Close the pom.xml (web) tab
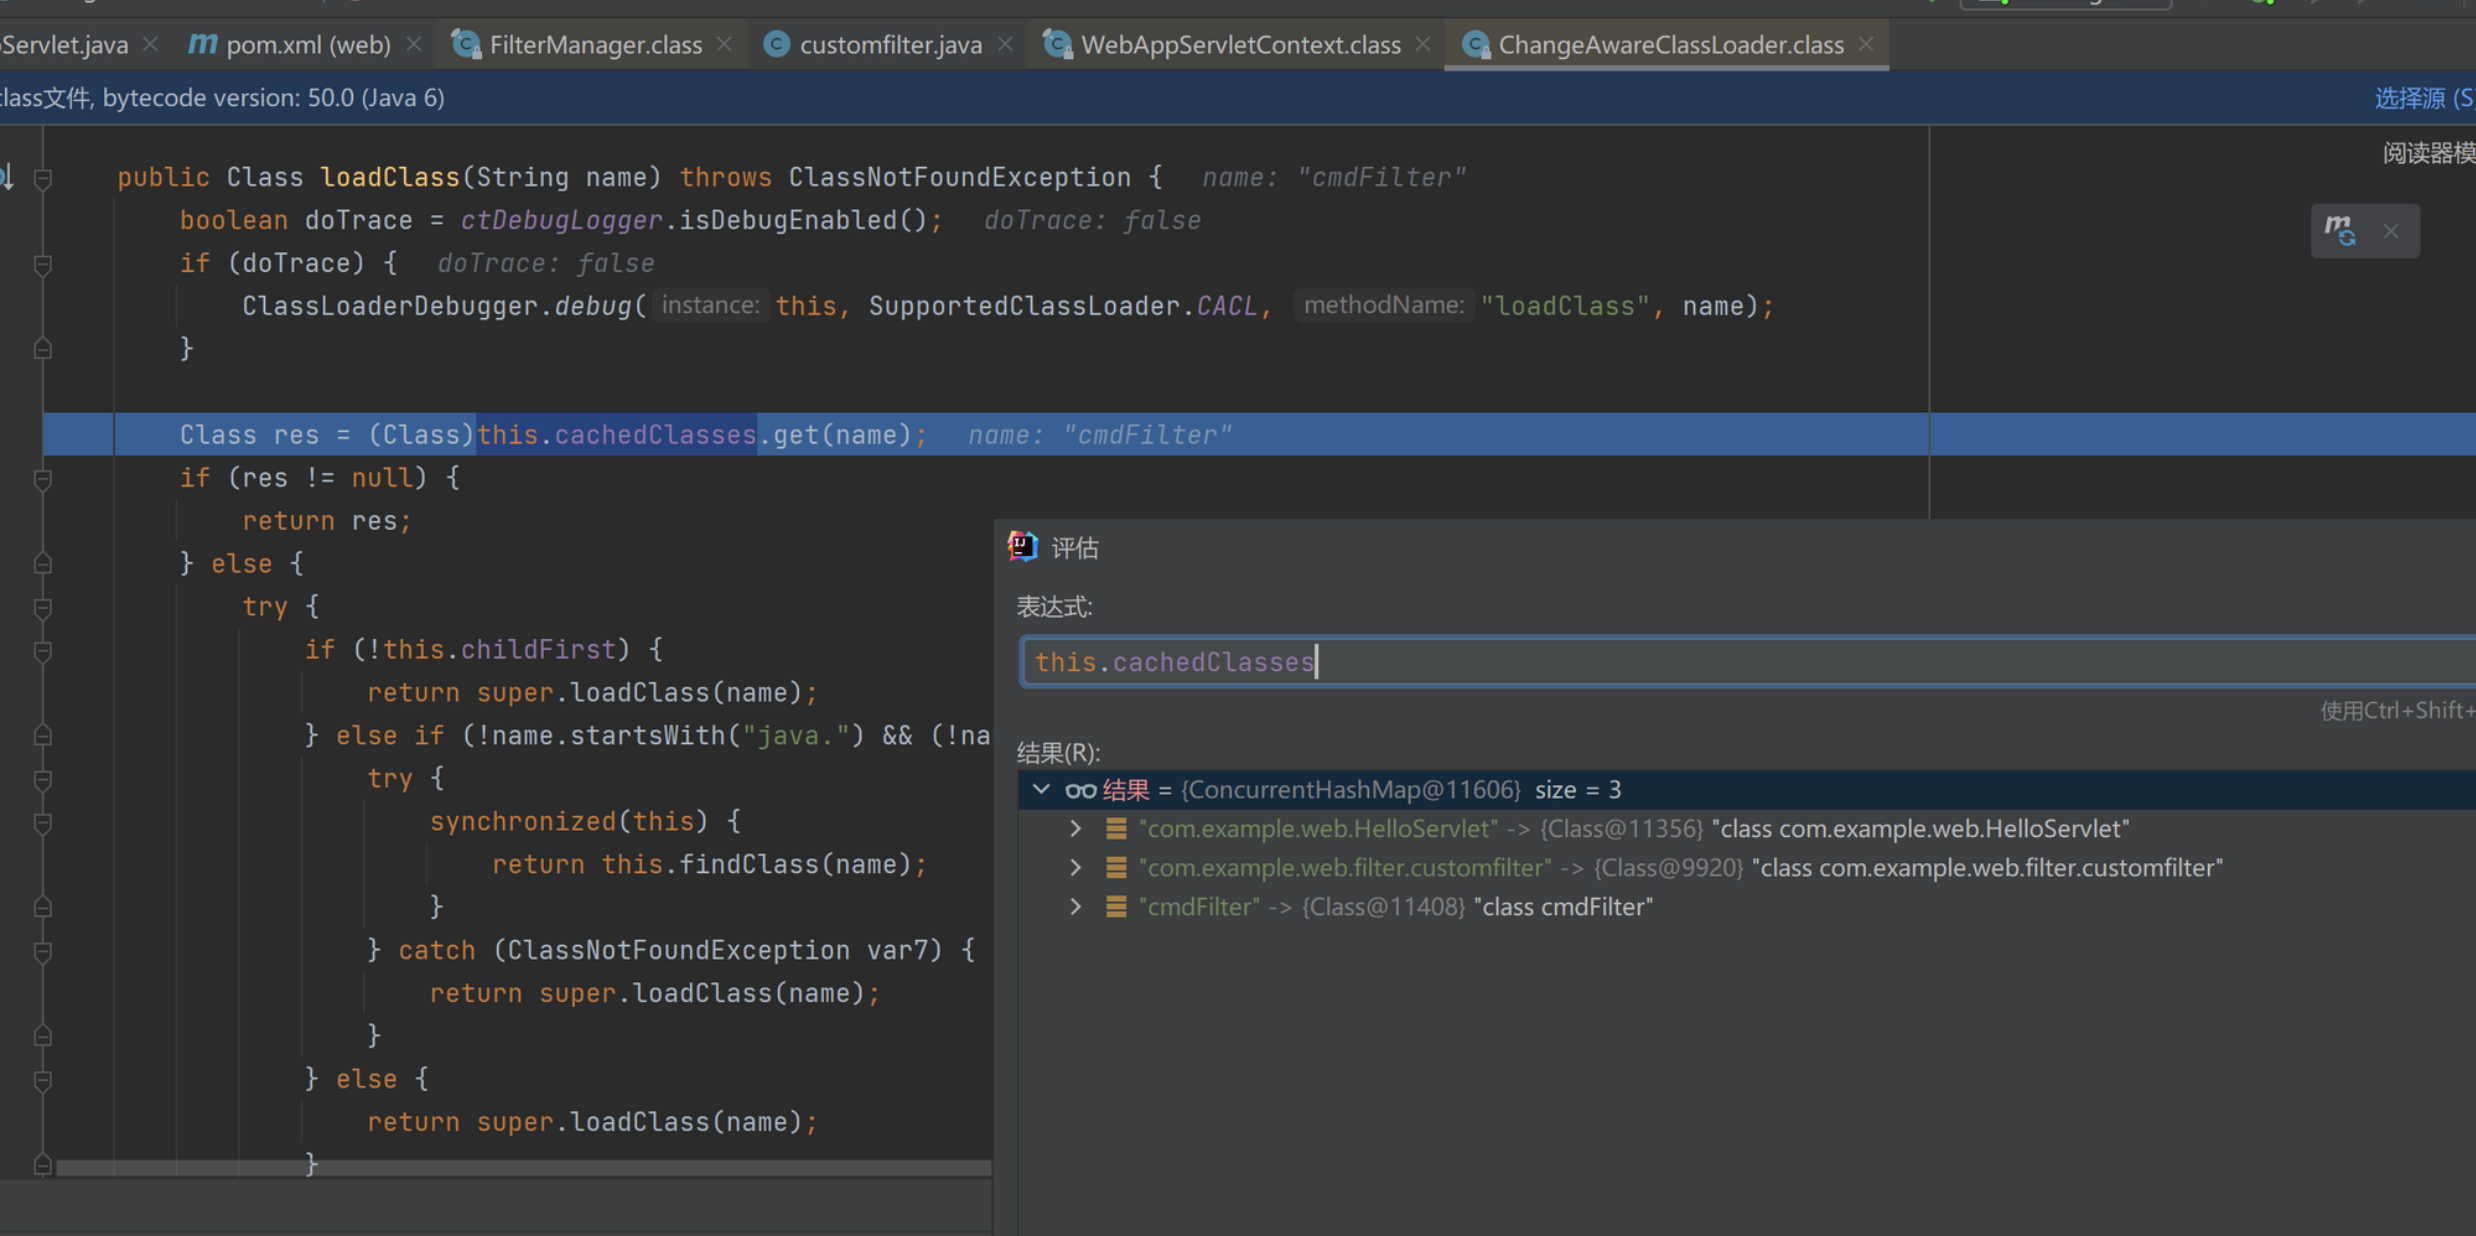Image resolution: width=2476 pixels, height=1236 pixels. pyautogui.click(x=413, y=45)
